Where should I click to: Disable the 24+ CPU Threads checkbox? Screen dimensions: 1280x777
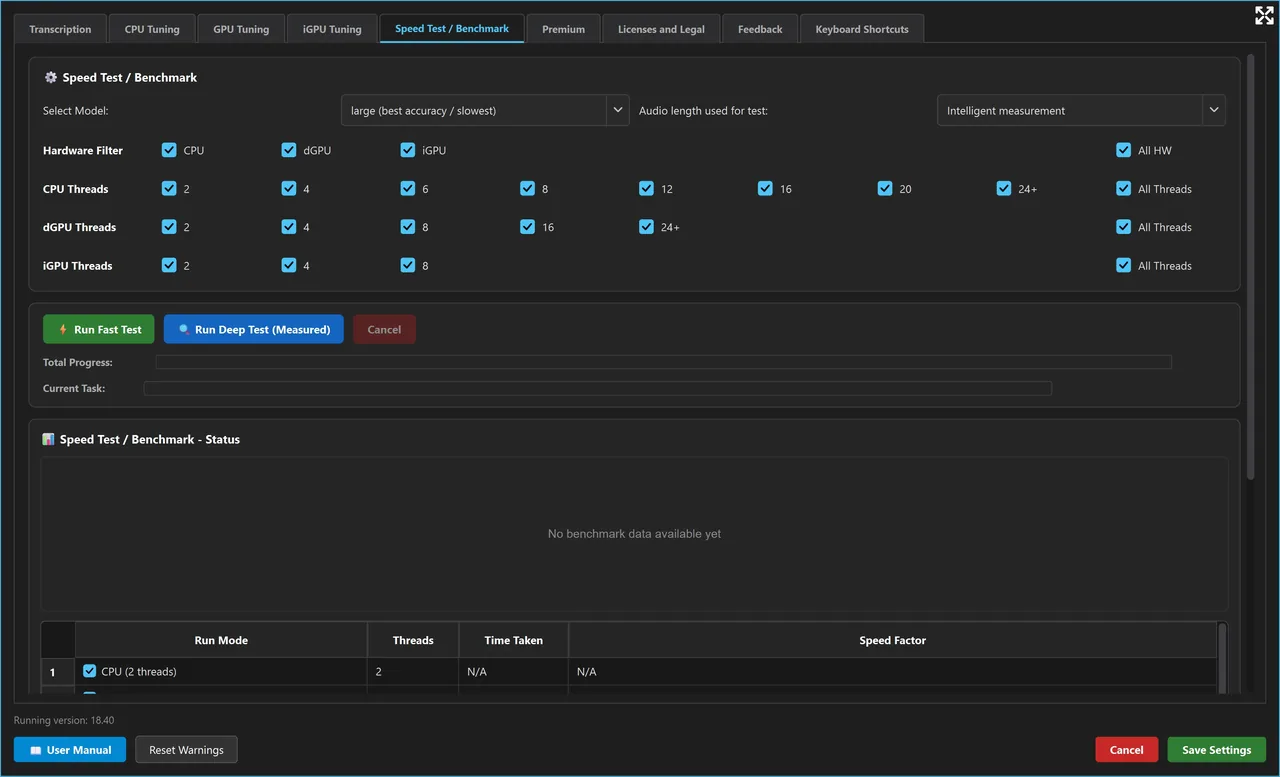pos(1004,188)
